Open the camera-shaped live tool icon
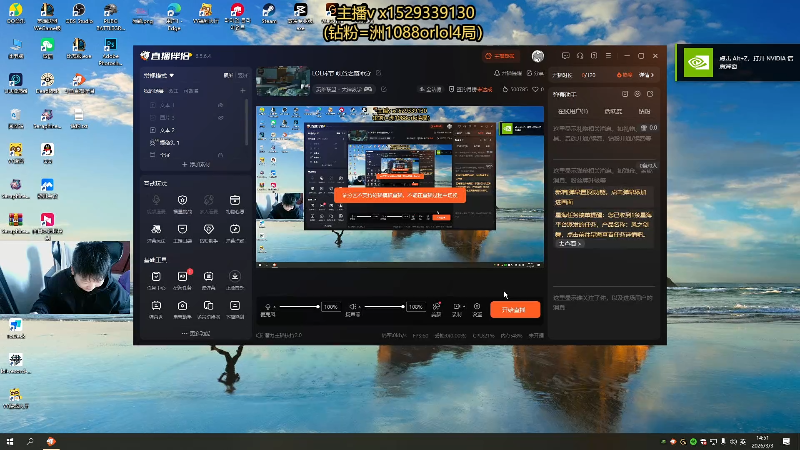The image size is (800, 450). pos(182,305)
